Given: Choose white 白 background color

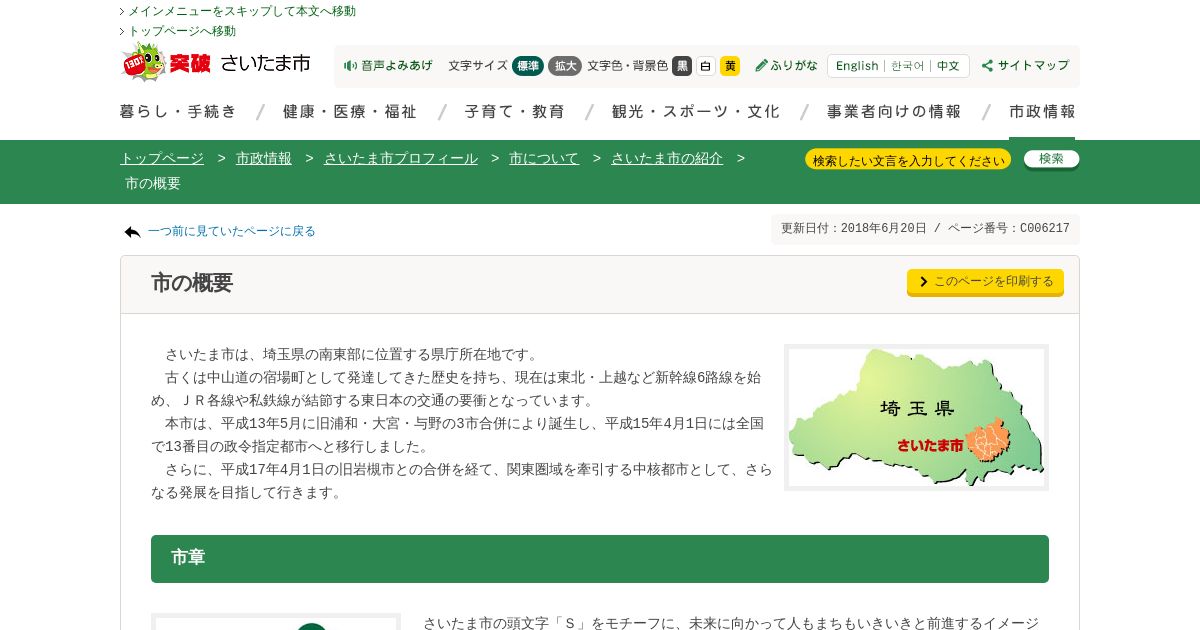Looking at the screenshot, I should pos(706,66).
